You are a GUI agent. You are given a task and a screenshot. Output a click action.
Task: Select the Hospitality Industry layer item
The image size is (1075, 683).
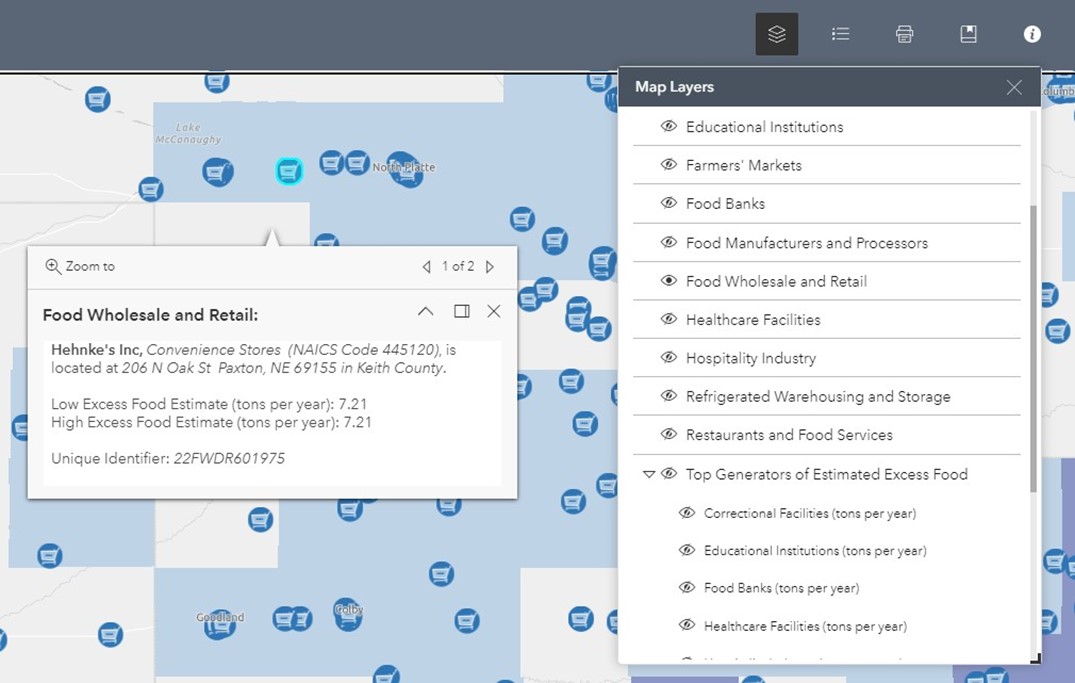pyautogui.click(x=750, y=358)
